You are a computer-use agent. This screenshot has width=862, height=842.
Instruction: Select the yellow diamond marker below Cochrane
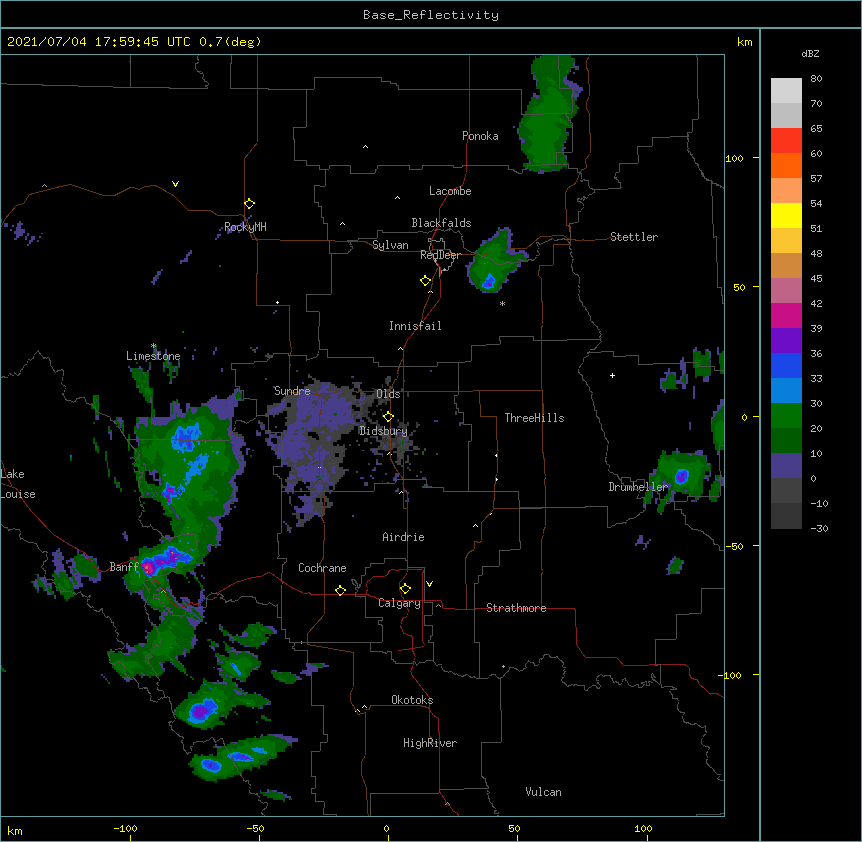[x=340, y=590]
